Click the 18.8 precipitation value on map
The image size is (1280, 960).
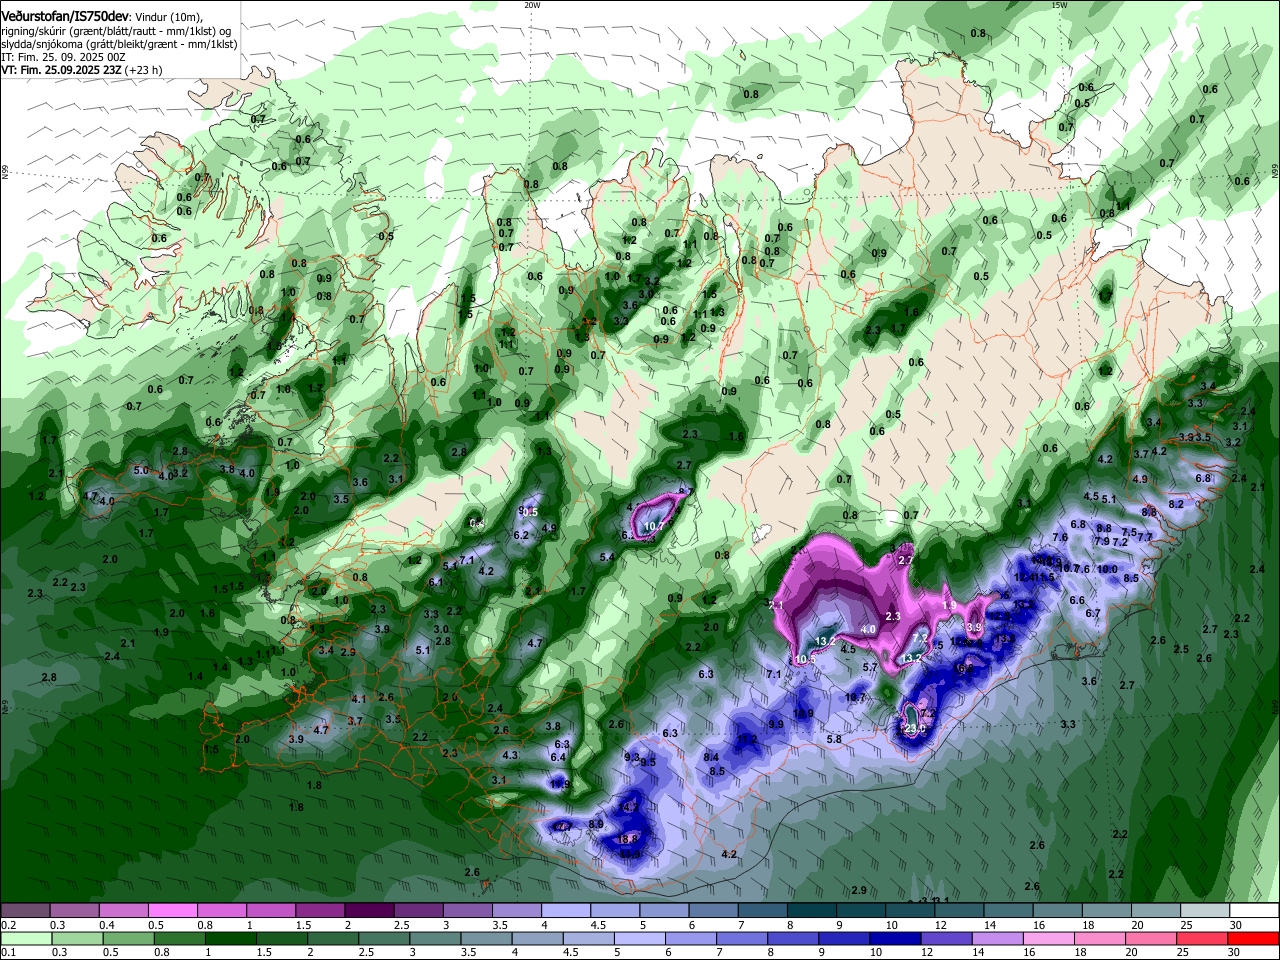628,839
